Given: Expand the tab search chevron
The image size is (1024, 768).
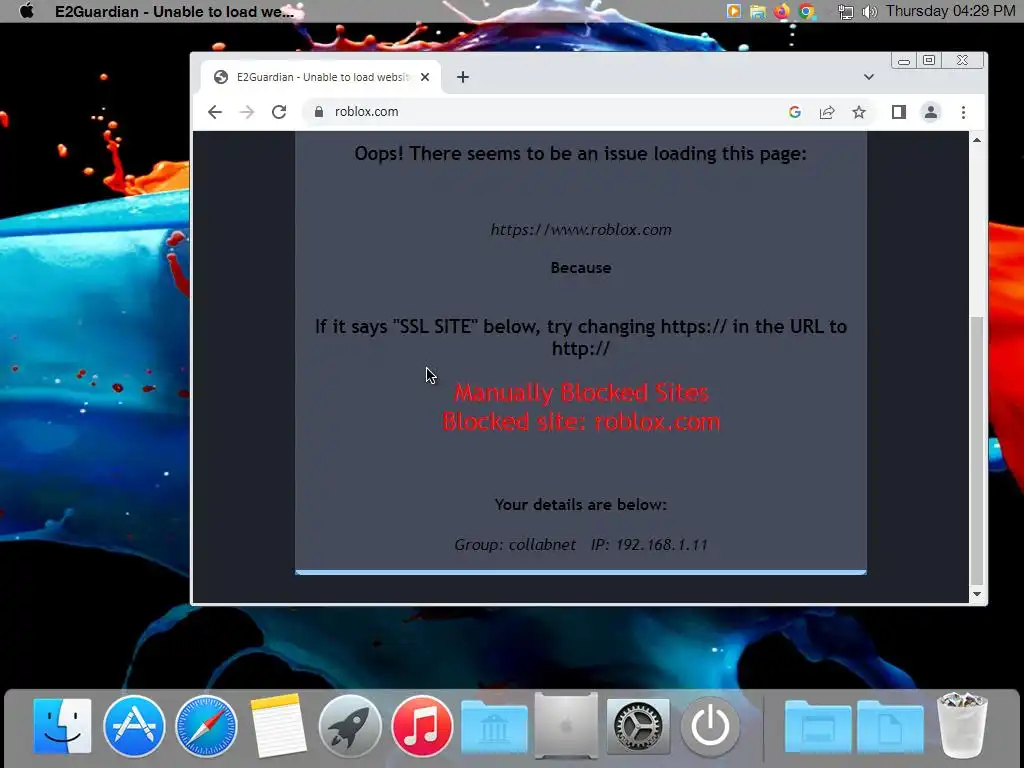Looking at the screenshot, I should coord(869,77).
